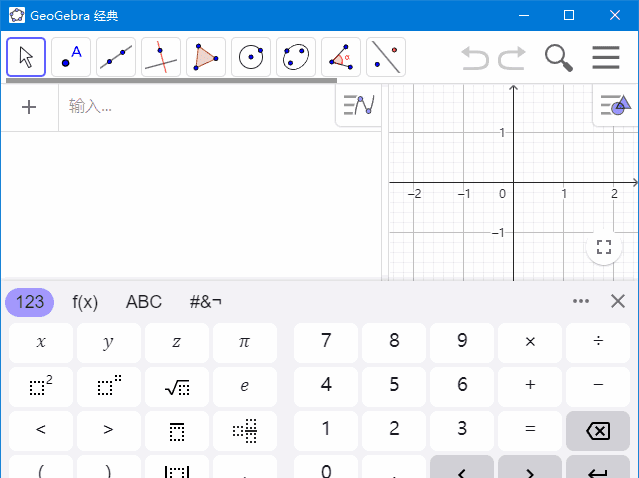Tap the absolute value key

pos(177,467)
